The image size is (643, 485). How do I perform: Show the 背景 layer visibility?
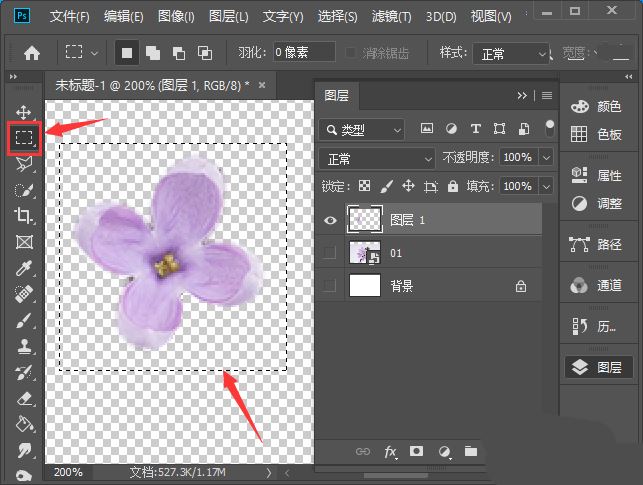tap(330, 286)
